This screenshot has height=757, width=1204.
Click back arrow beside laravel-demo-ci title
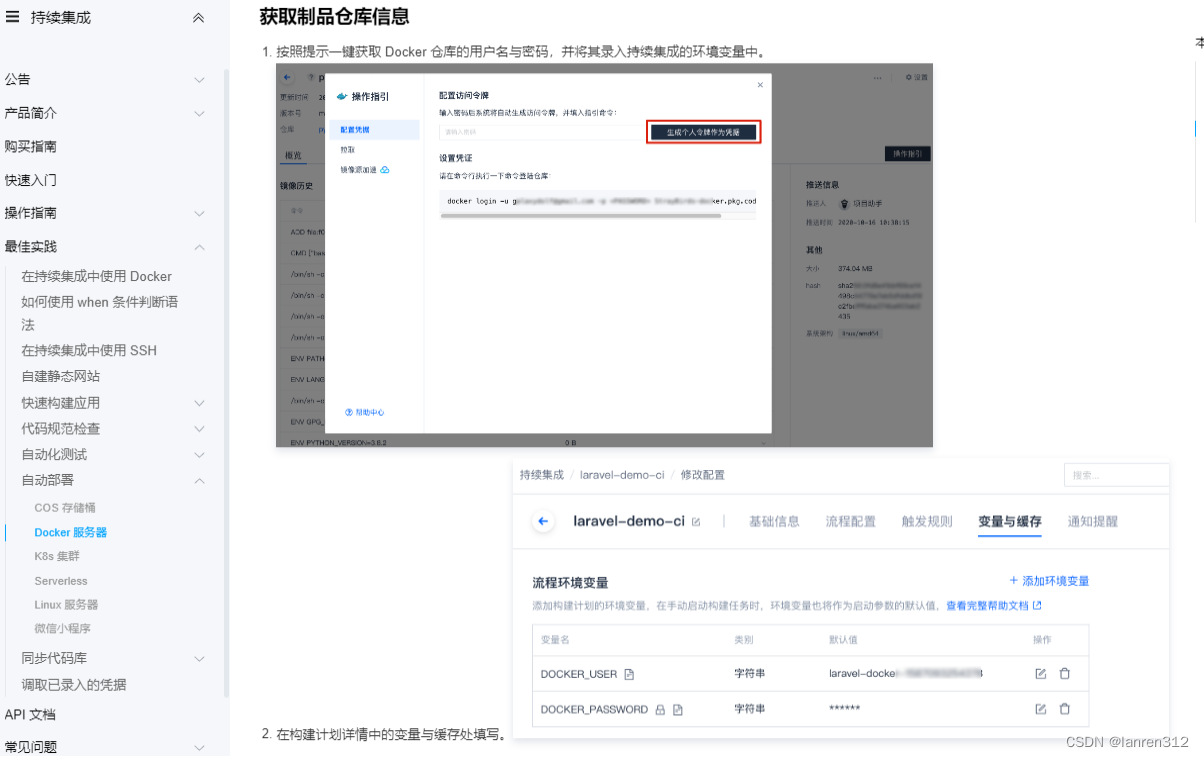pos(543,521)
